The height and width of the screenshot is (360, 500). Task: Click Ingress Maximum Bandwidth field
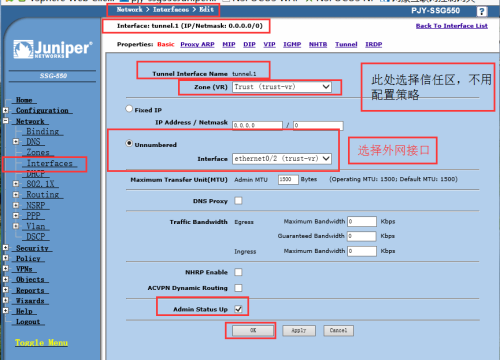[x=362, y=251]
